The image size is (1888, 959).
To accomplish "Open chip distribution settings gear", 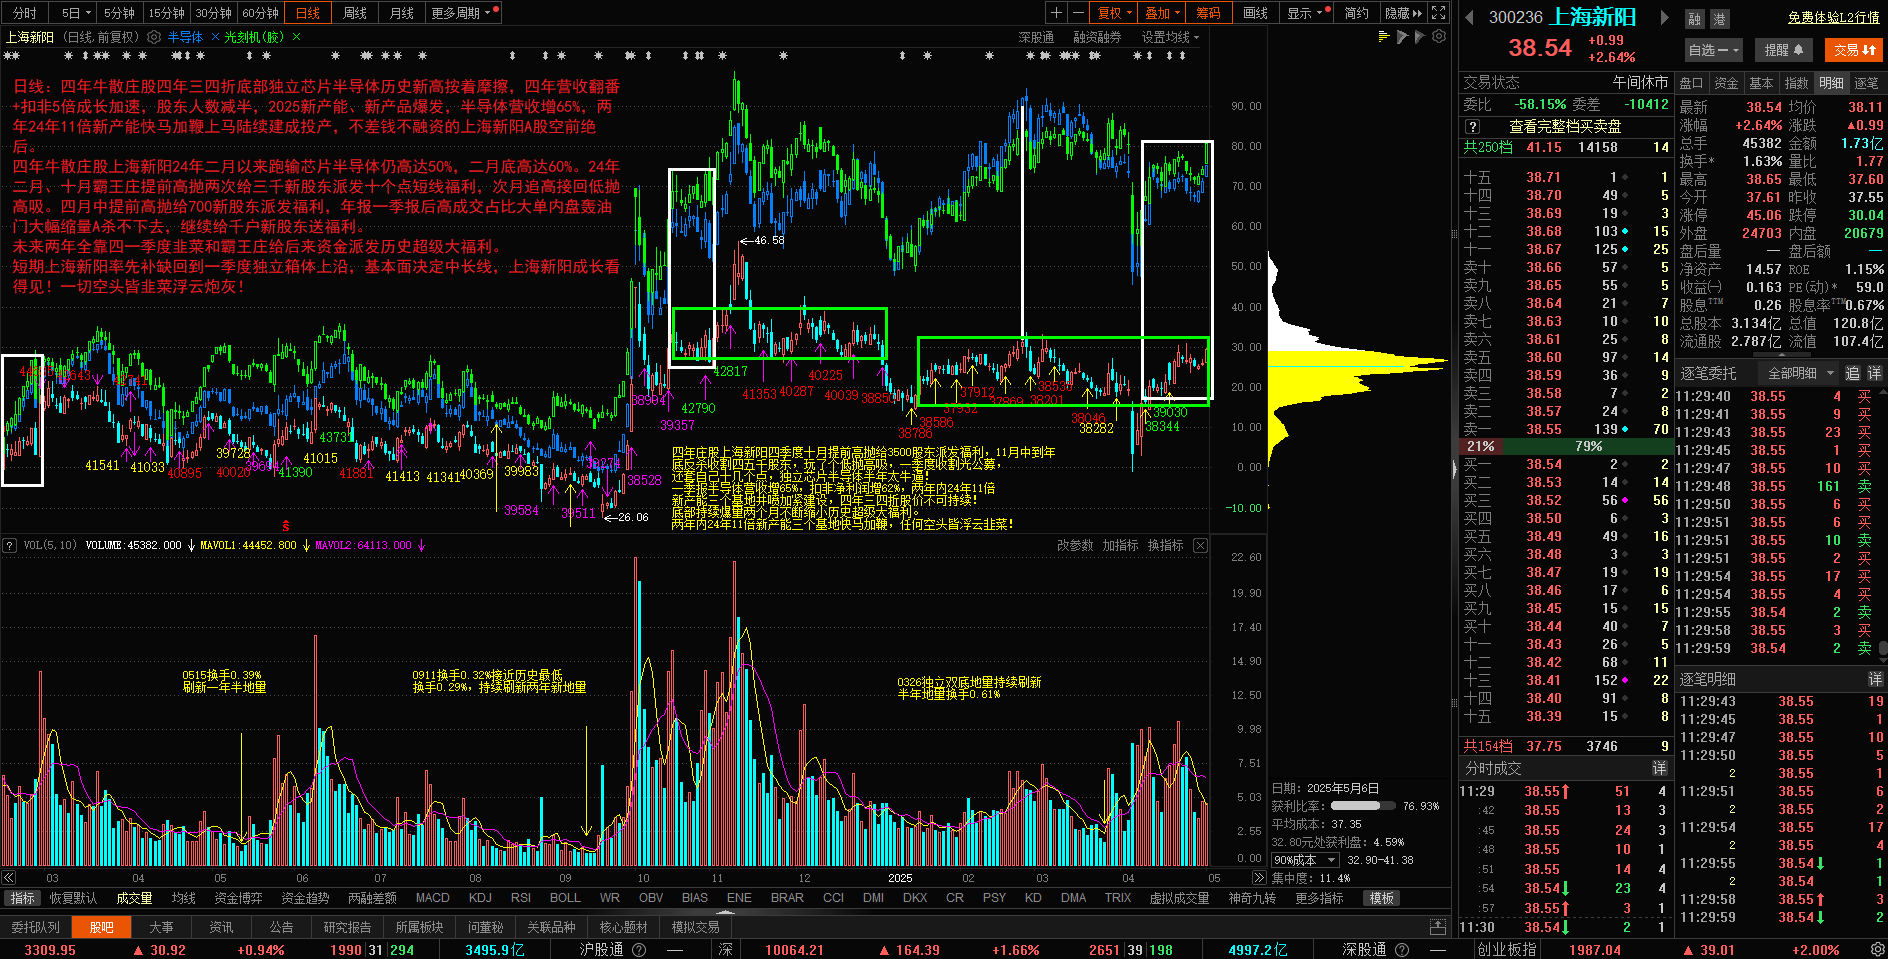I will (1439, 36).
